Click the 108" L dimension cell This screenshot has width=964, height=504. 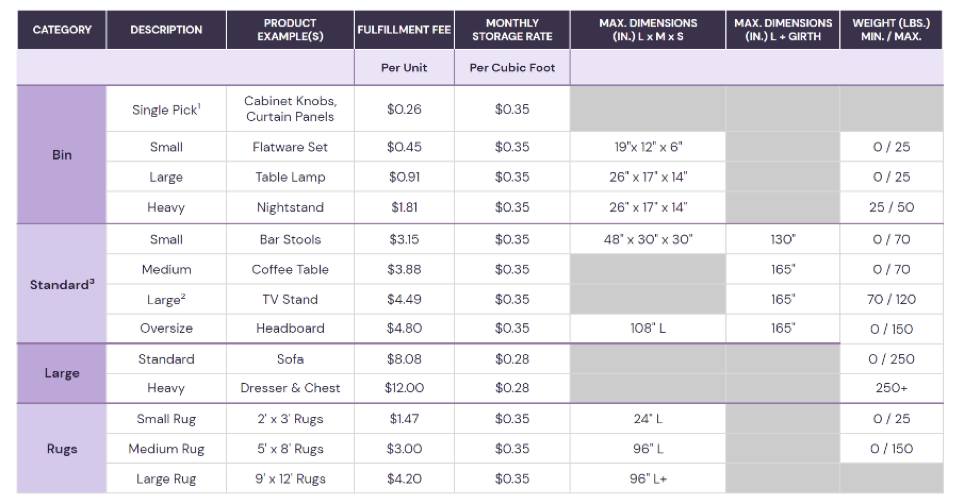(x=648, y=328)
